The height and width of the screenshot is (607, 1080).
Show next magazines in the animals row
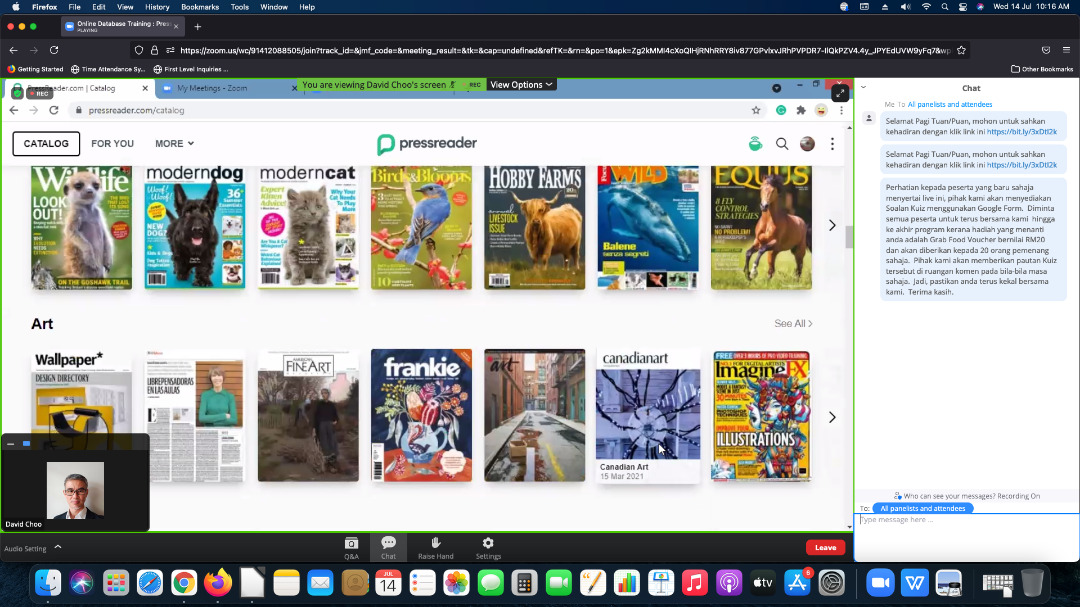[x=832, y=225]
